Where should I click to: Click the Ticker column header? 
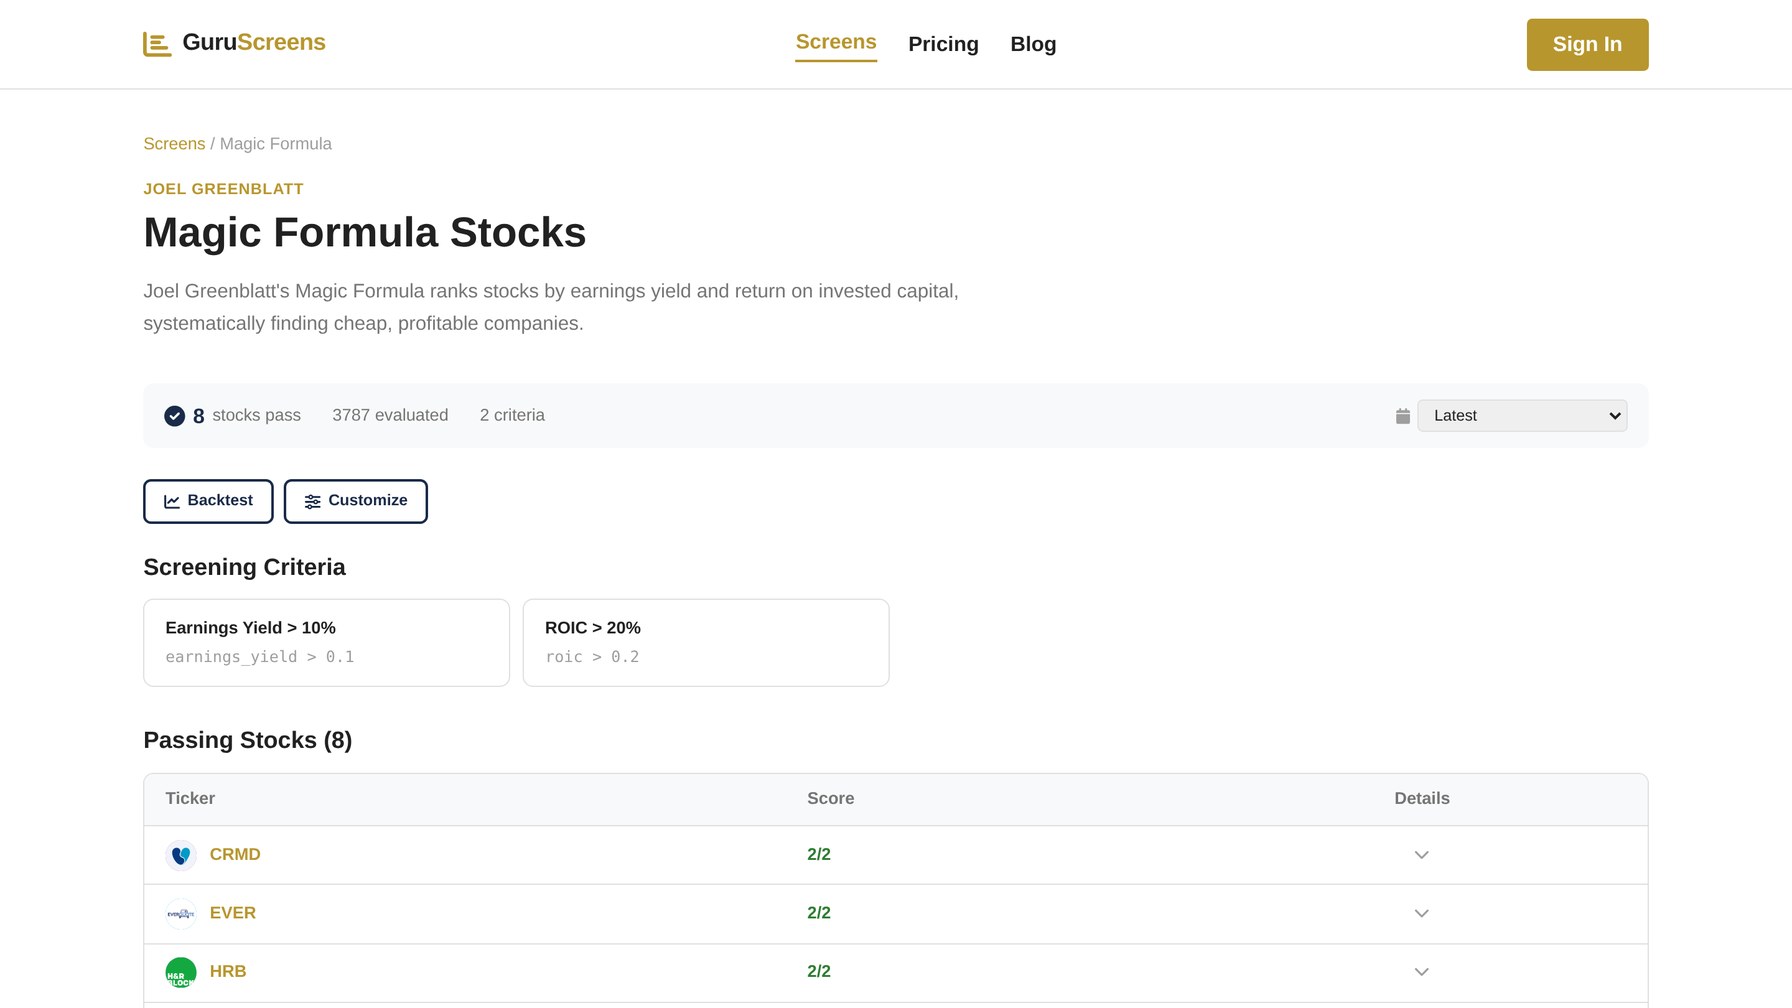tap(190, 798)
